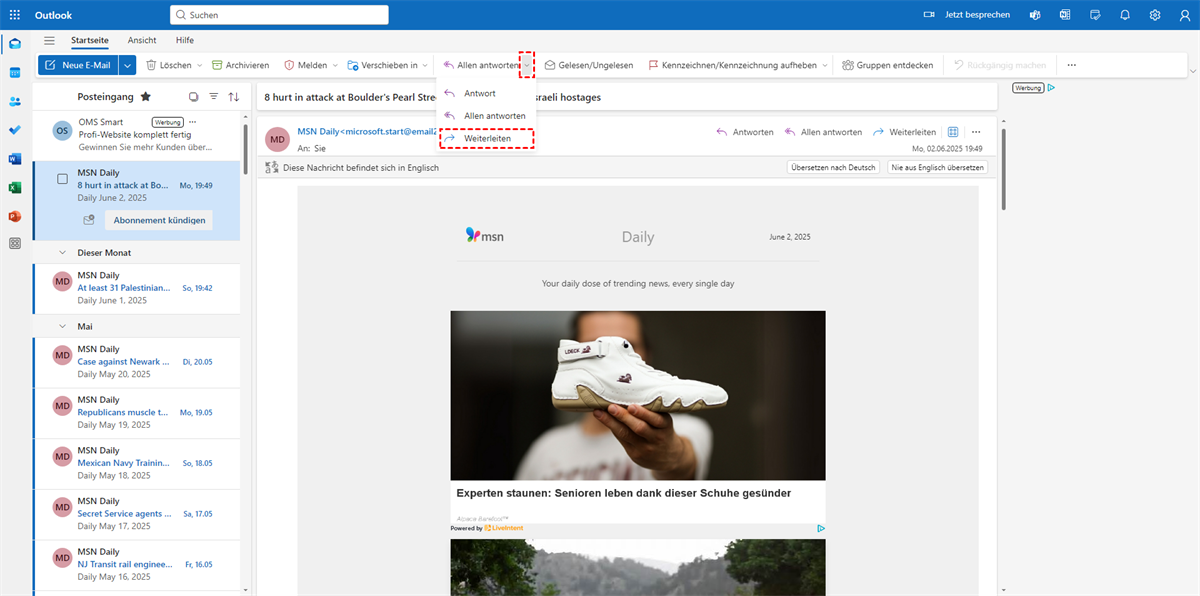Toggle the navigation pane hamburger

point(49,40)
